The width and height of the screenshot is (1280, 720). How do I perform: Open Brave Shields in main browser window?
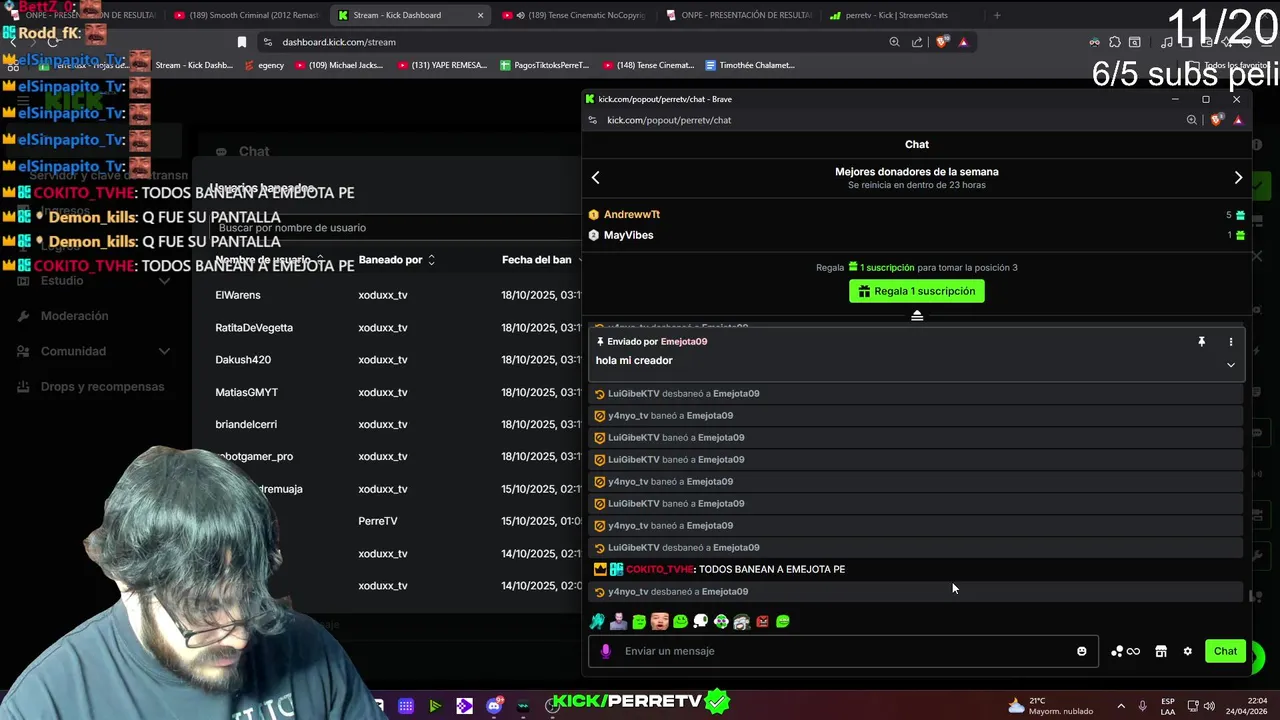tap(941, 42)
